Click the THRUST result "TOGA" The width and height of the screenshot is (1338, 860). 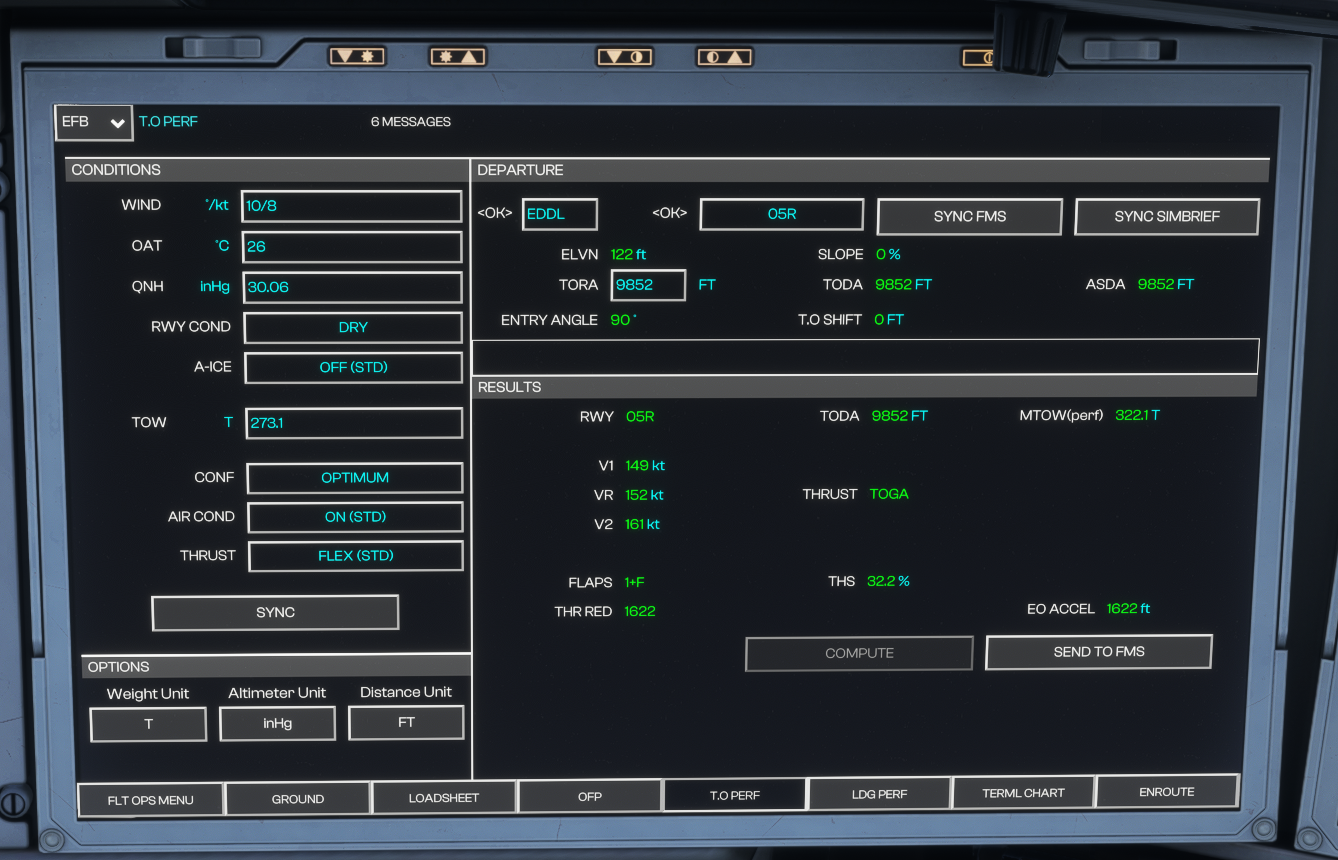(889, 494)
